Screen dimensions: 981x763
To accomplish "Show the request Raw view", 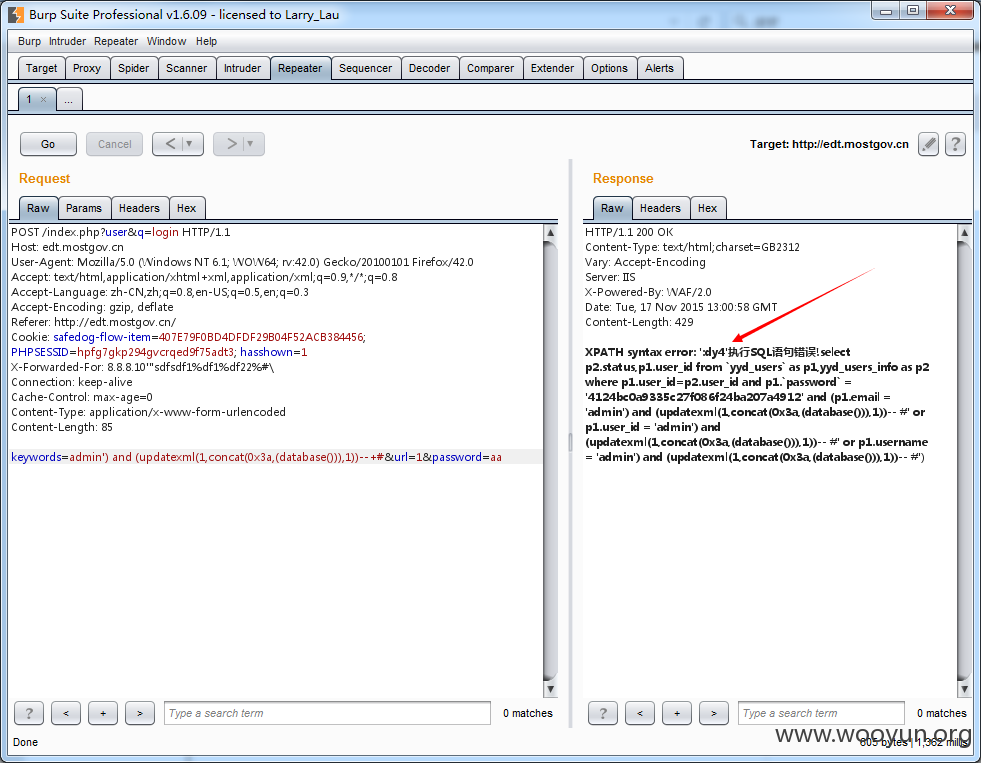I will coord(38,208).
